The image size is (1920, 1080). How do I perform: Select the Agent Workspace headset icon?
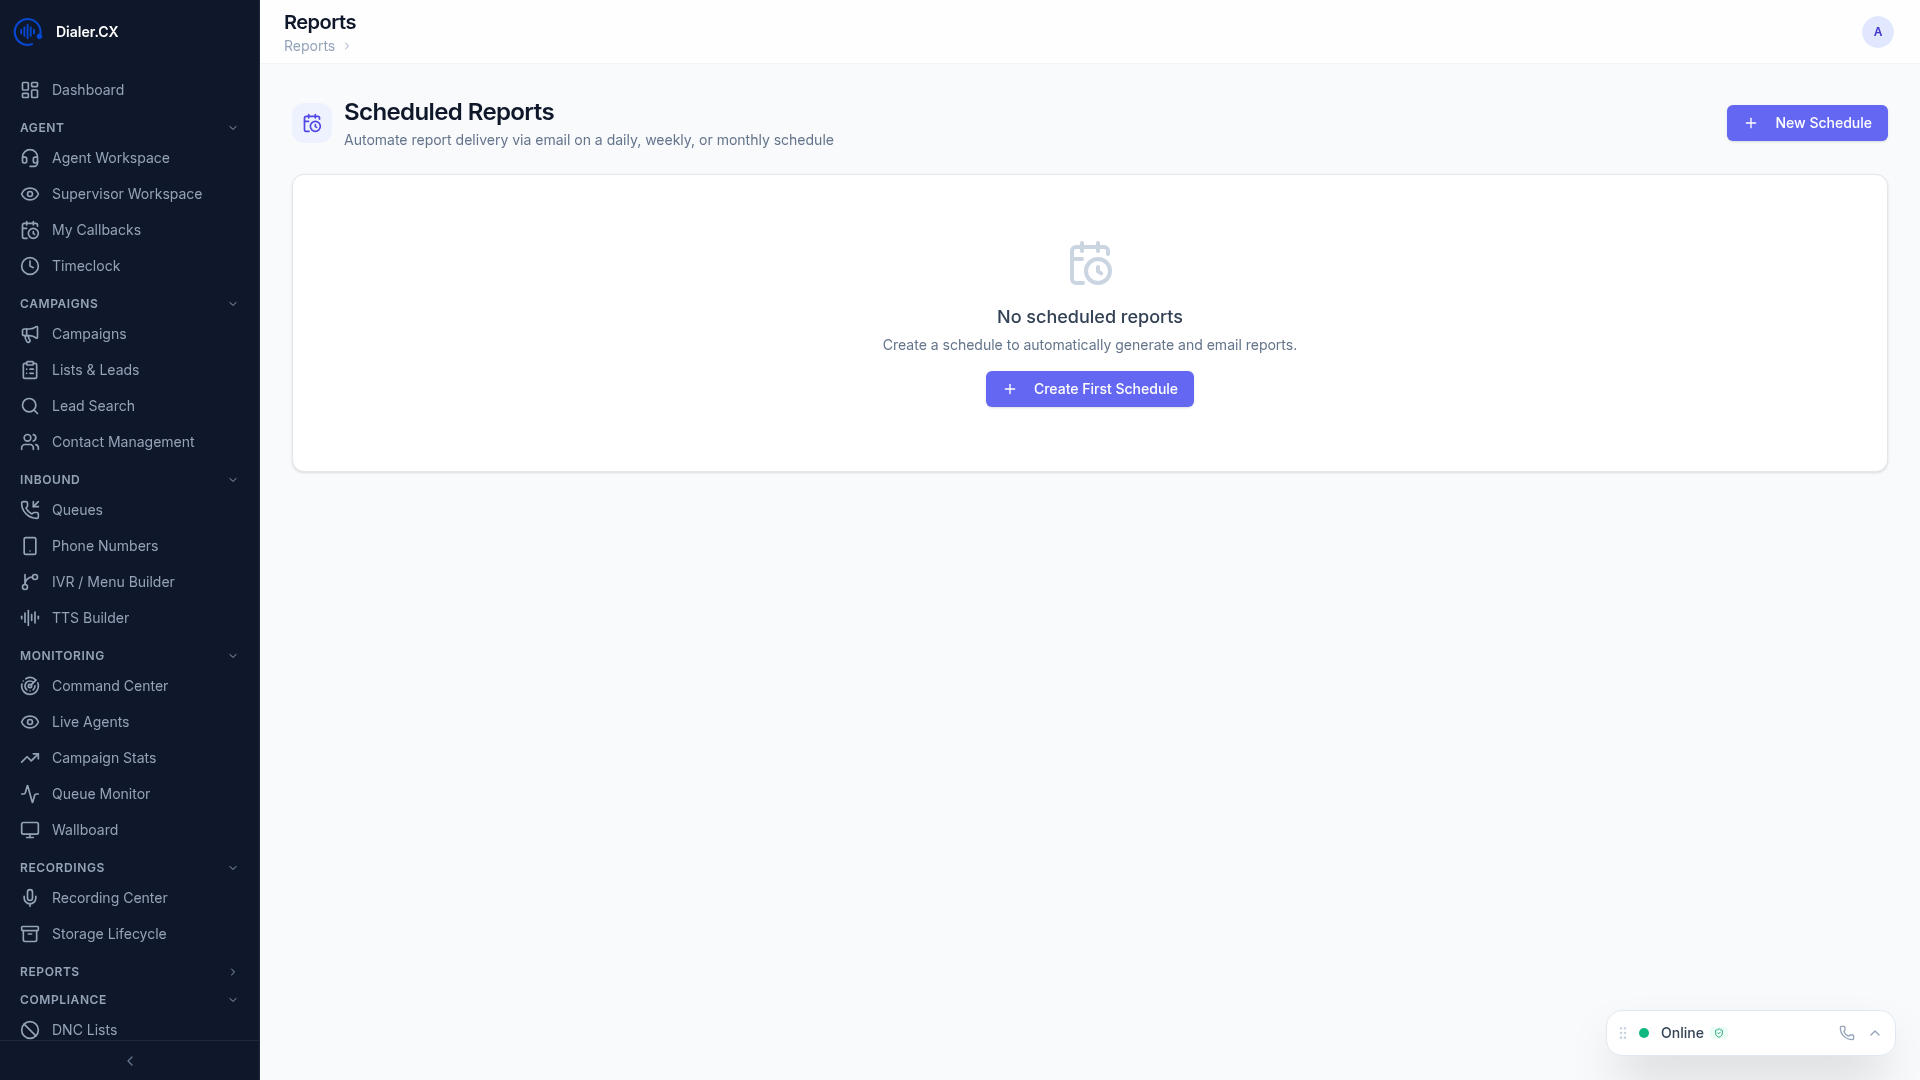click(30, 158)
